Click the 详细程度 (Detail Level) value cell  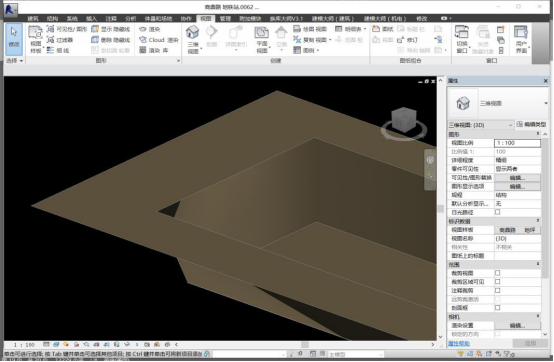point(517,160)
